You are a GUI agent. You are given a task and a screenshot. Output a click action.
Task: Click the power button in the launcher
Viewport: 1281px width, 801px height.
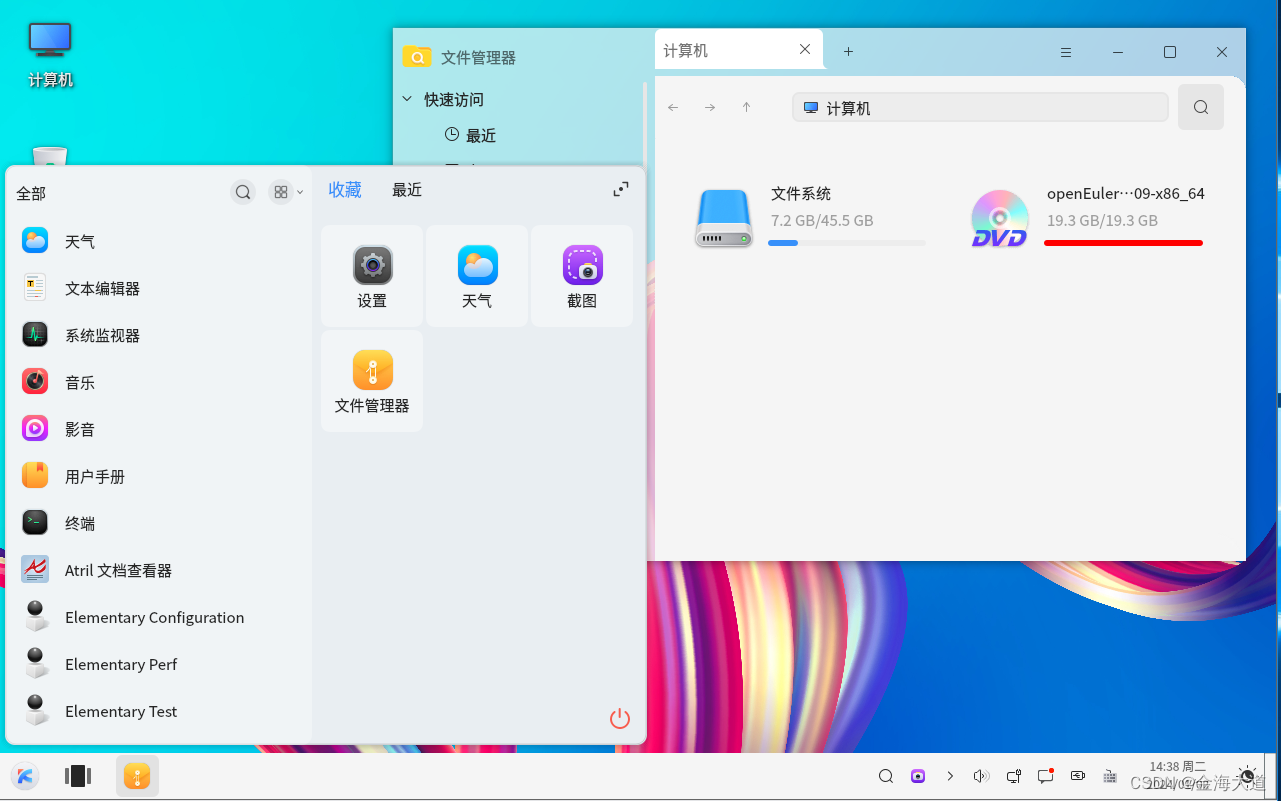(x=619, y=718)
